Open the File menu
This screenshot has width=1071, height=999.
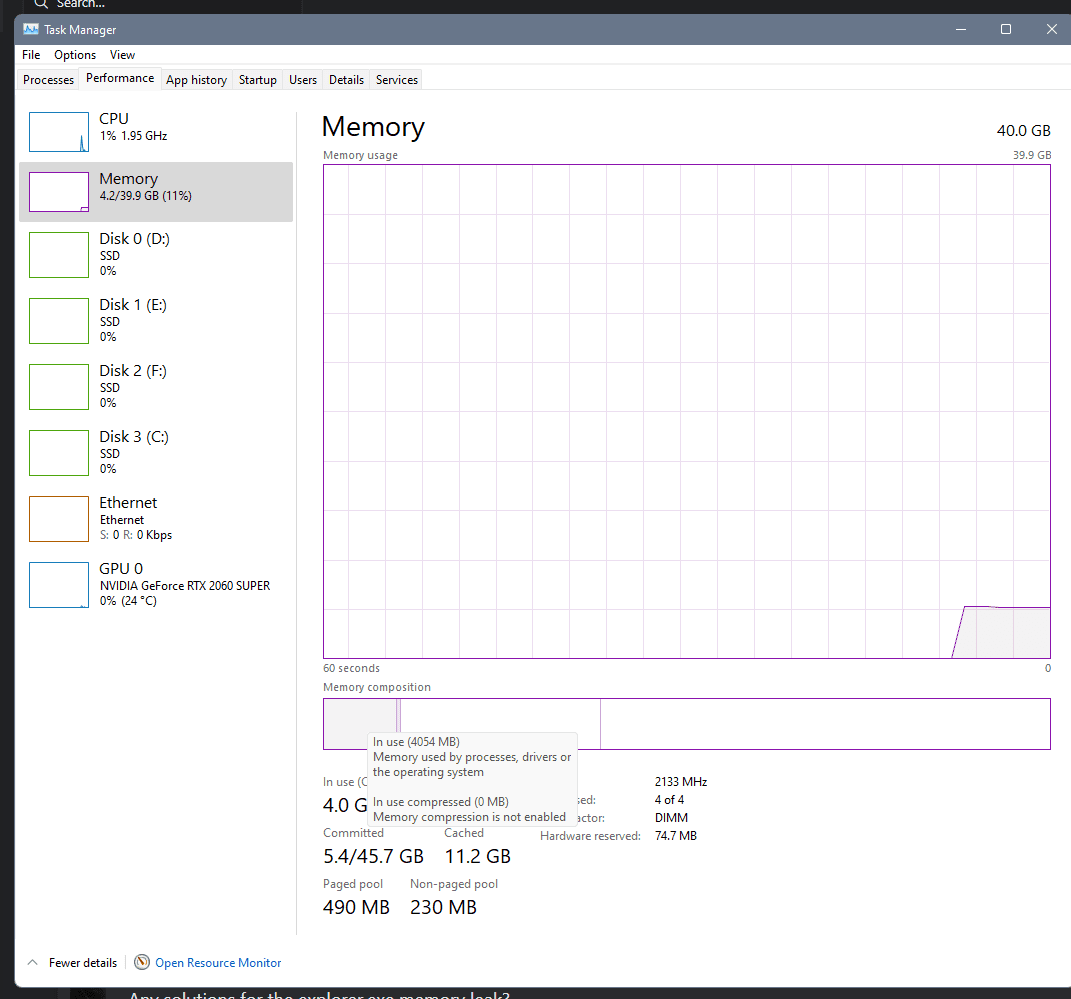click(31, 55)
